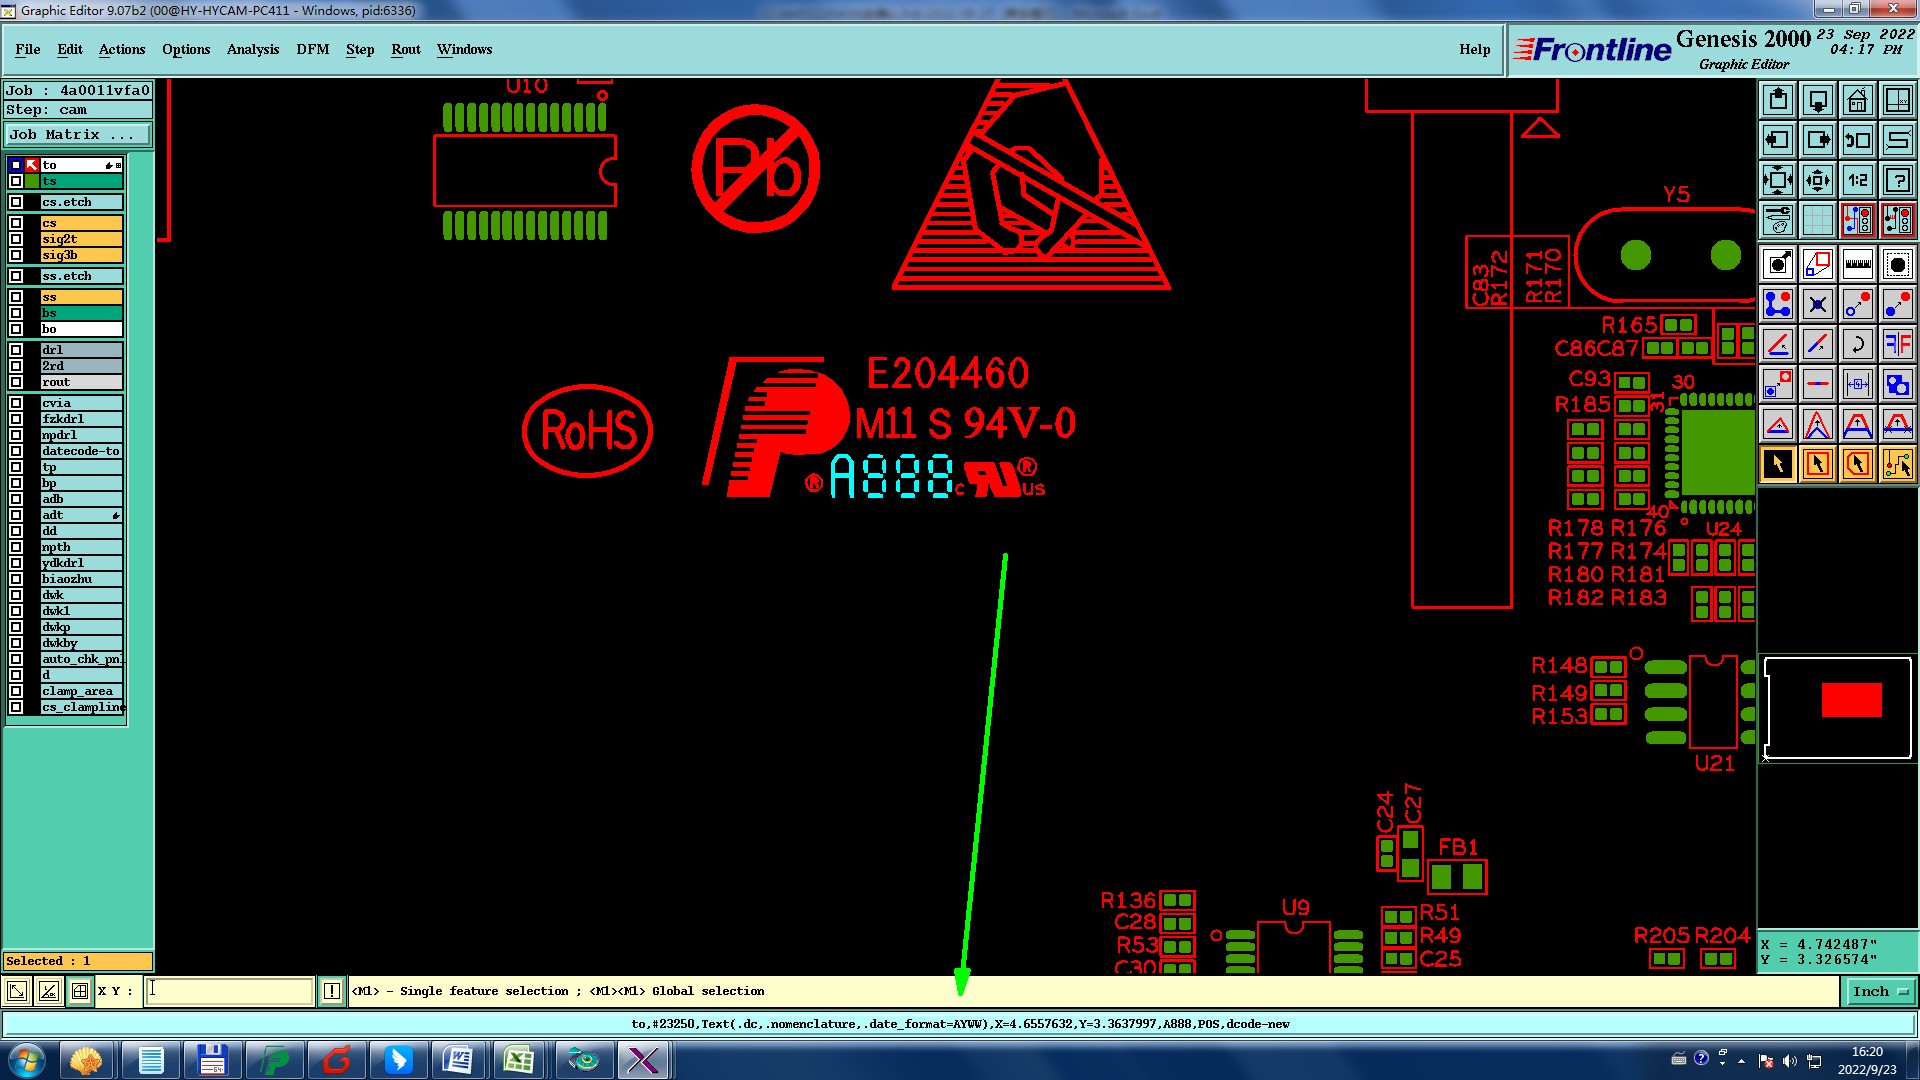The width and height of the screenshot is (1920, 1080).
Task: Open the Options menu
Action: [186, 49]
